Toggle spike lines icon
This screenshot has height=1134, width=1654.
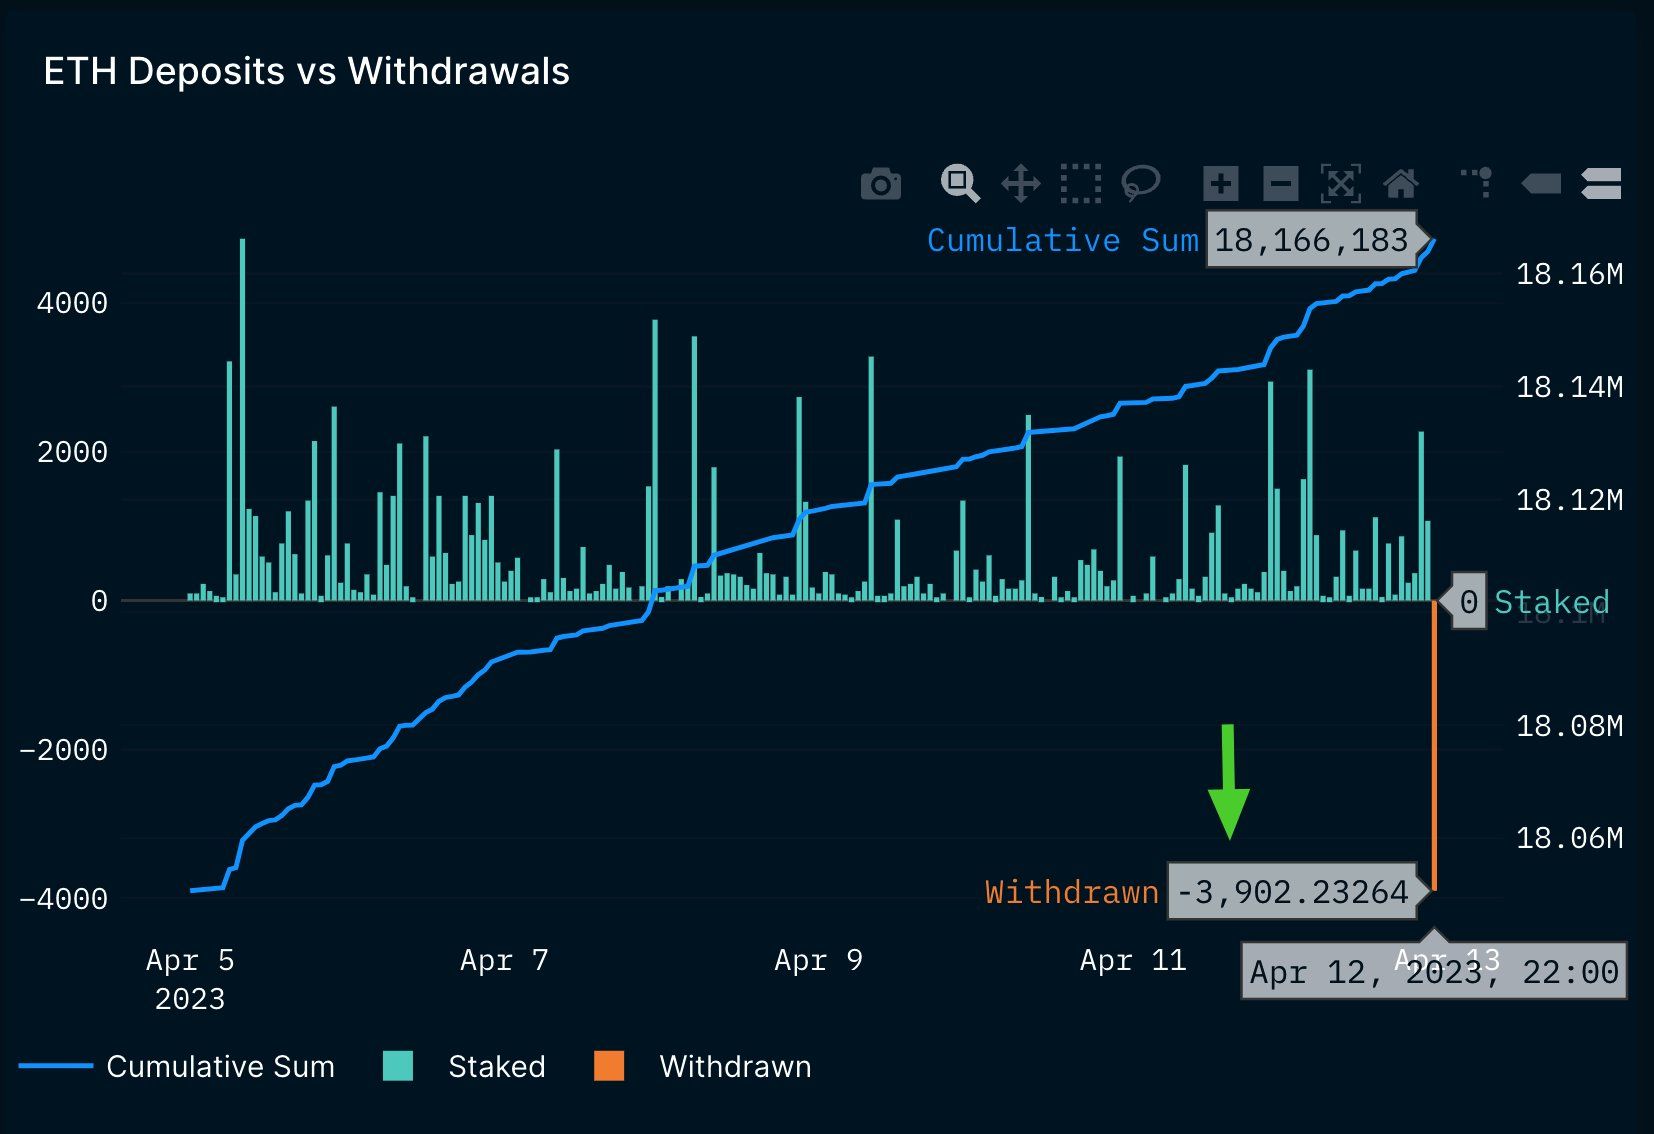click(1477, 182)
